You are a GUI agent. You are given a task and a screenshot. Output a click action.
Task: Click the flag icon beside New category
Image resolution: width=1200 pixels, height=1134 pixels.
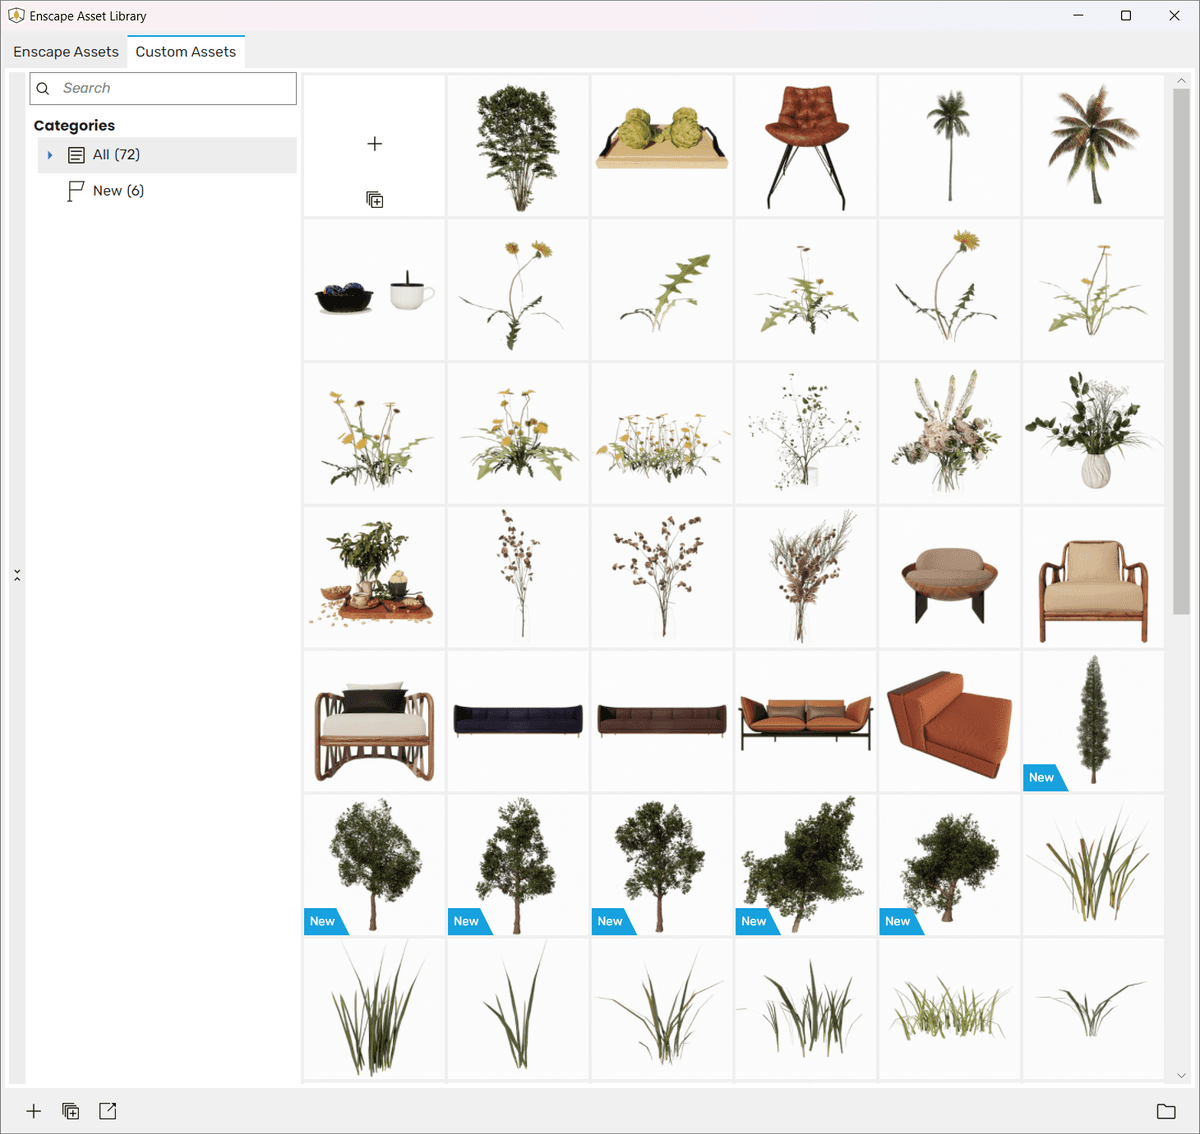[x=75, y=191]
